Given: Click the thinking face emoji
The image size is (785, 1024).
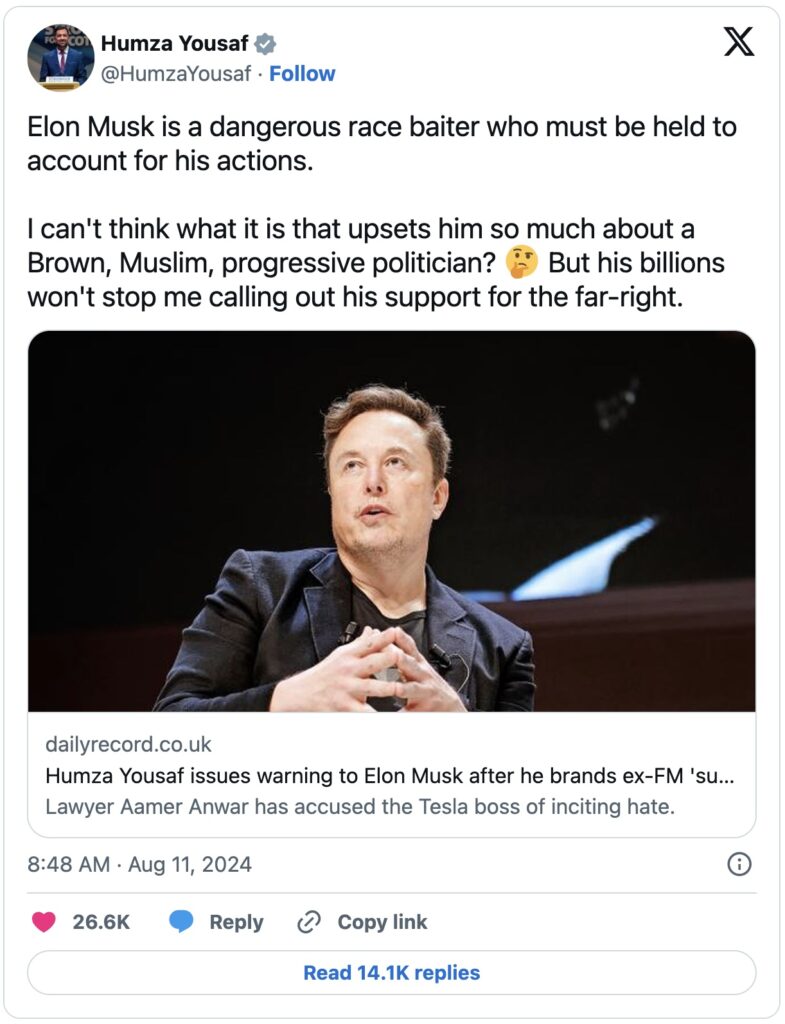Looking at the screenshot, I should click(x=522, y=263).
